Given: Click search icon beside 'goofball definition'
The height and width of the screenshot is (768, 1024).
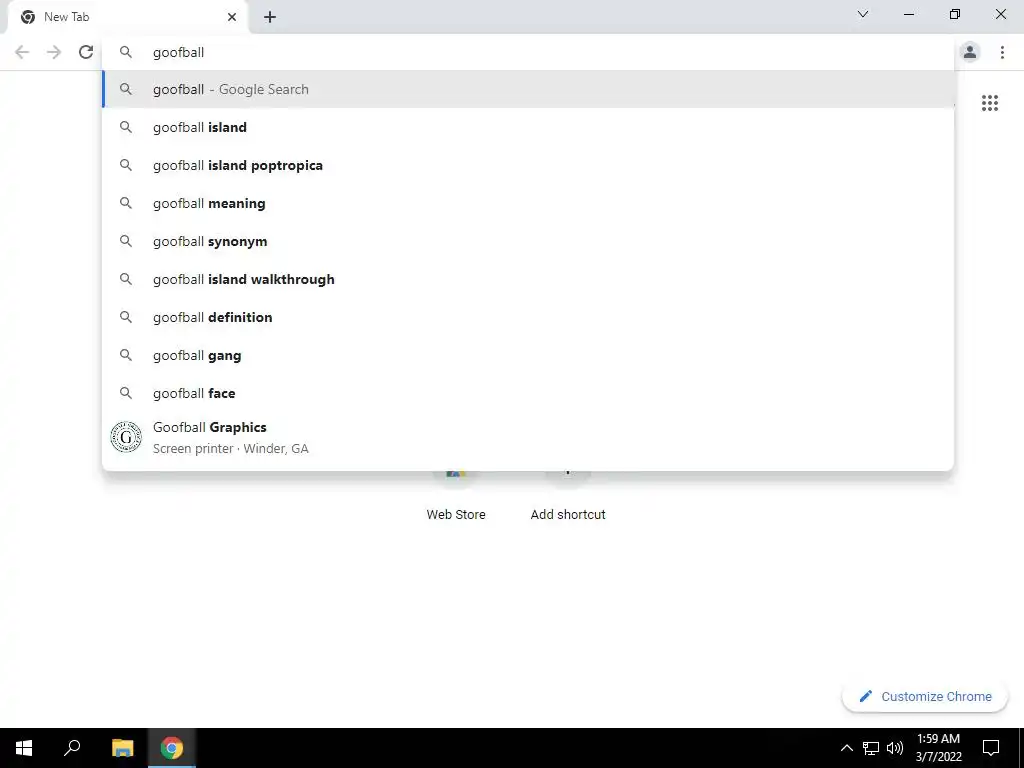Looking at the screenshot, I should pos(126,317).
